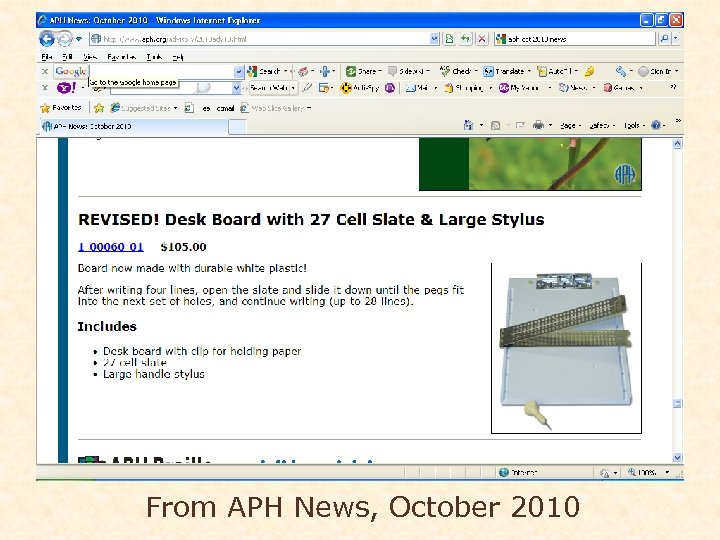Open the Tools menu in menu bar
This screenshot has height=540, width=720.
tap(154, 57)
